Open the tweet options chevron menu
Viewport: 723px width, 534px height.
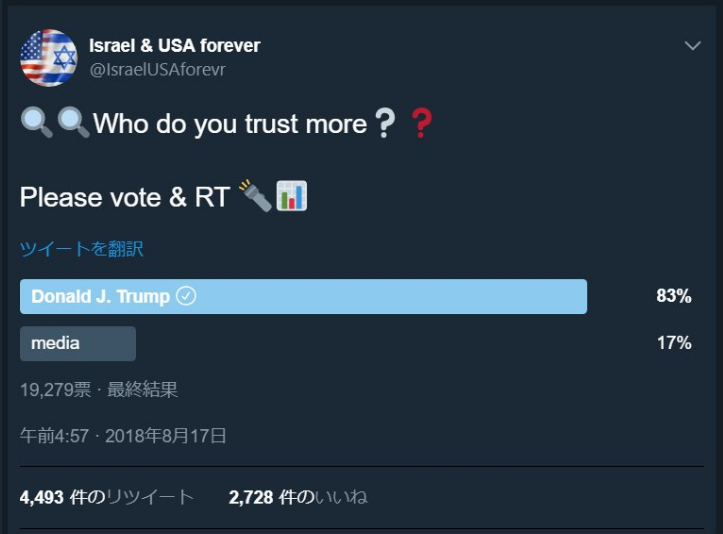tap(693, 46)
